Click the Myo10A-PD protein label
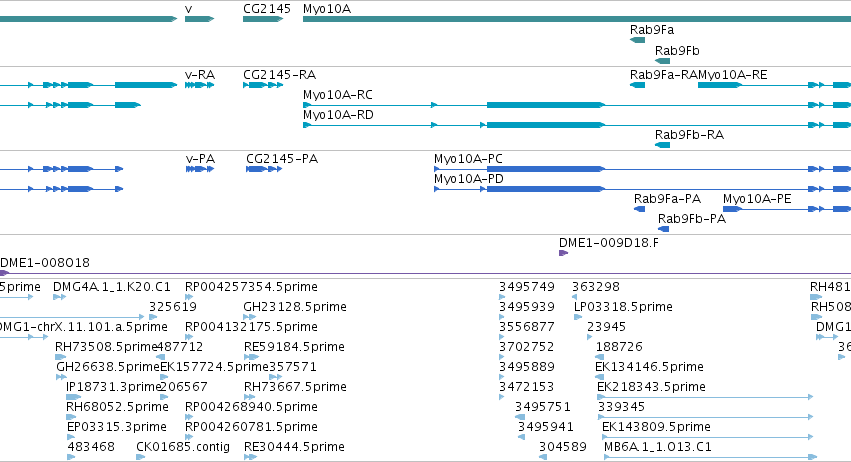Viewport: 851px width, 462px height. click(468, 179)
